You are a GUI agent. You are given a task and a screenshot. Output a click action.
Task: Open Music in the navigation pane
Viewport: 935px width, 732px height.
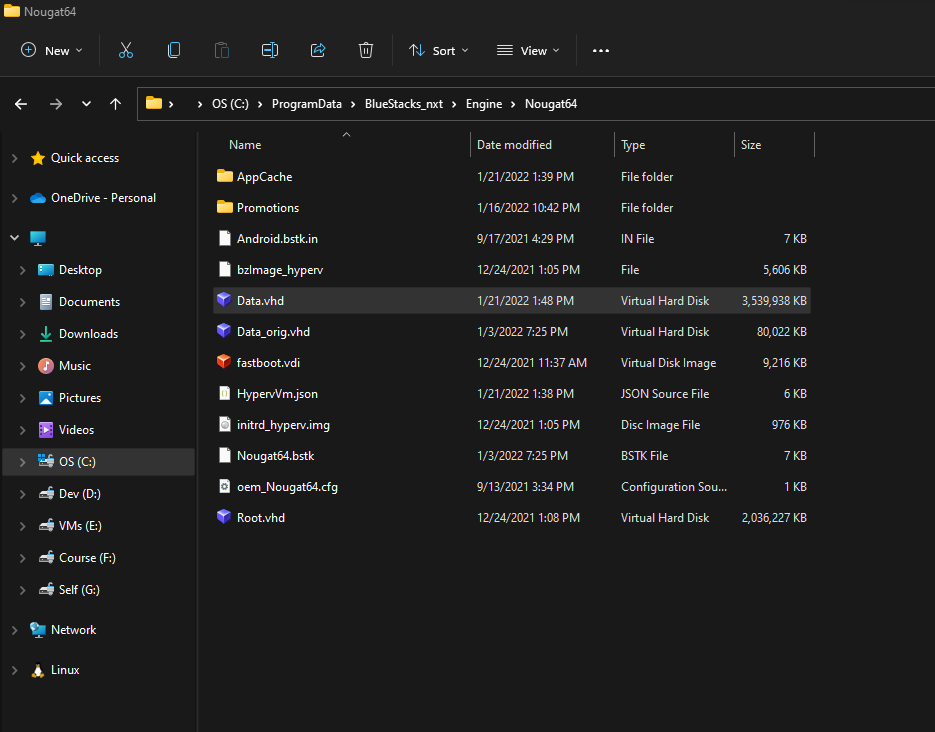coord(75,366)
